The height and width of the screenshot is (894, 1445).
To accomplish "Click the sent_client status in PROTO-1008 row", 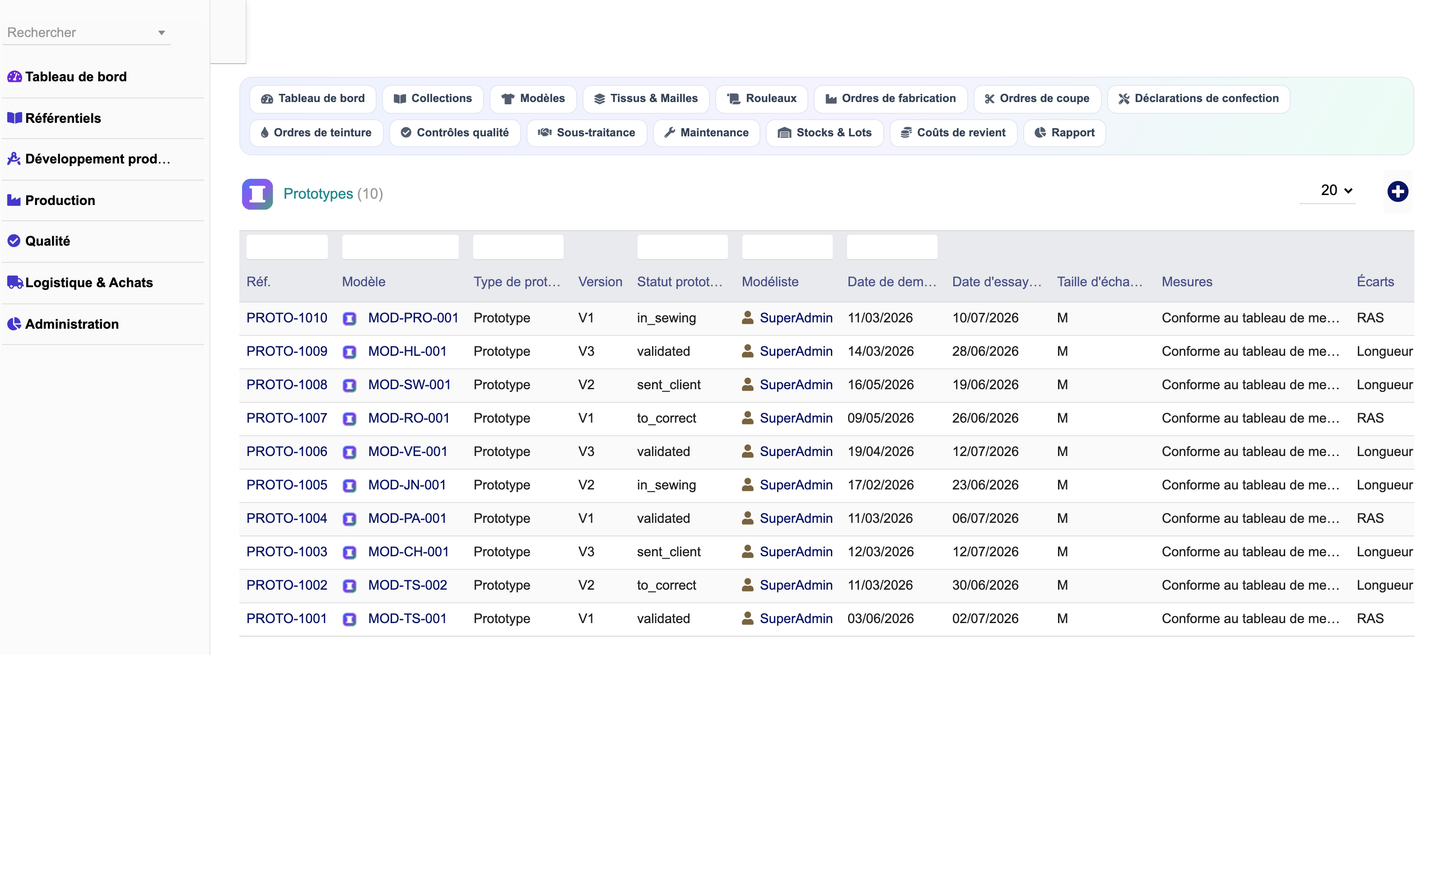I will 669,385.
